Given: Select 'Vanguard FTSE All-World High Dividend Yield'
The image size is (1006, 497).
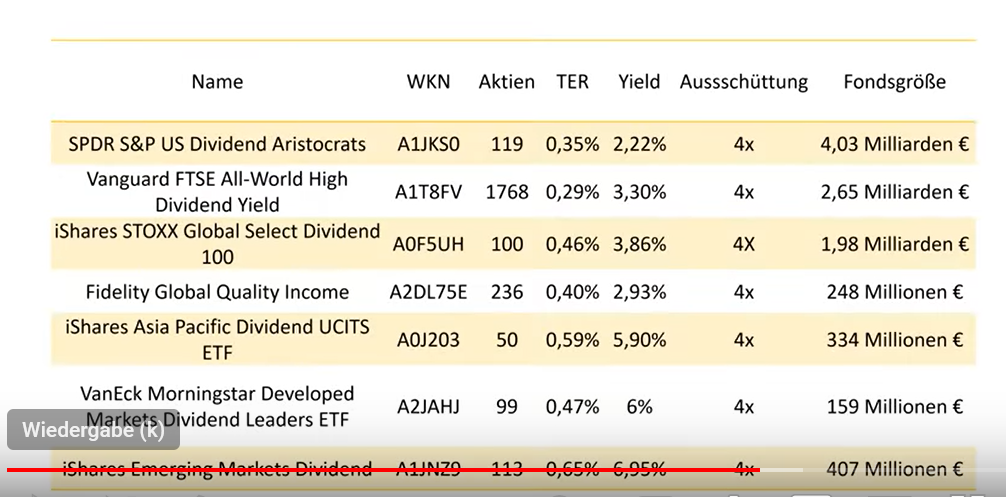Looking at the screenshot, I should [x=217, y=191].
